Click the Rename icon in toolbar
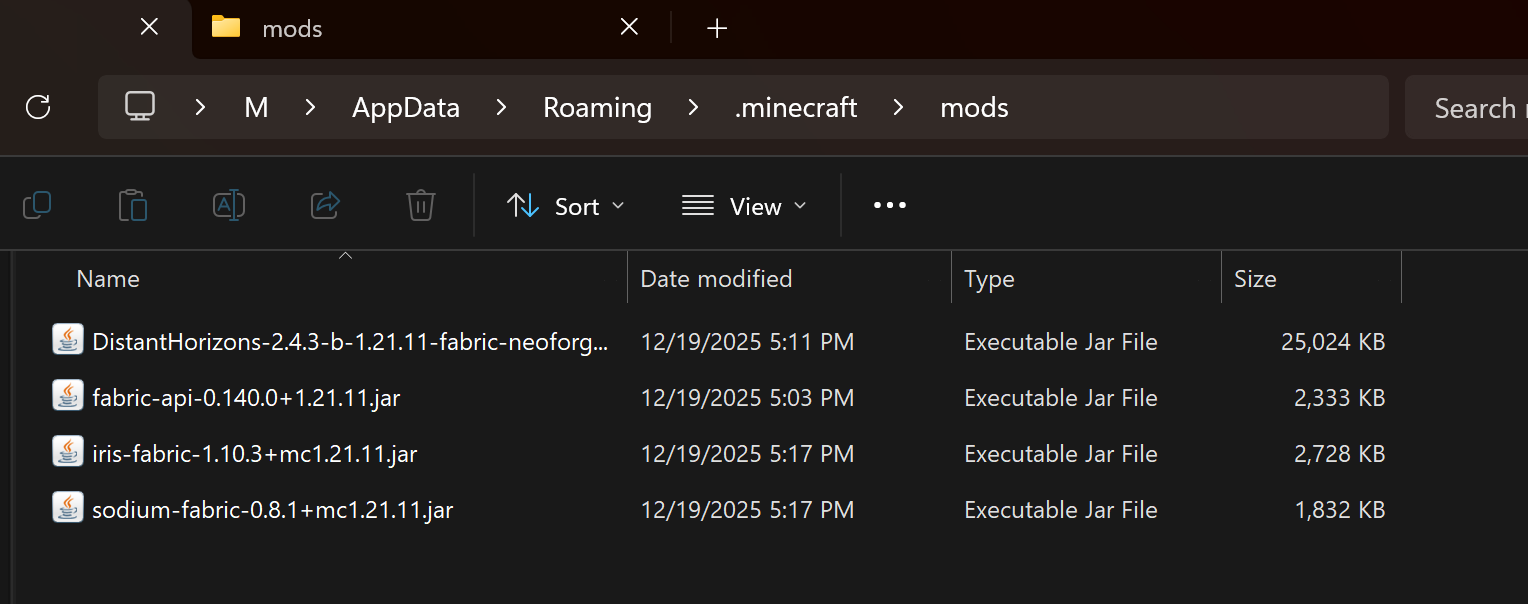The height and width of the screenshot is (604, 1528). [229, 206]
